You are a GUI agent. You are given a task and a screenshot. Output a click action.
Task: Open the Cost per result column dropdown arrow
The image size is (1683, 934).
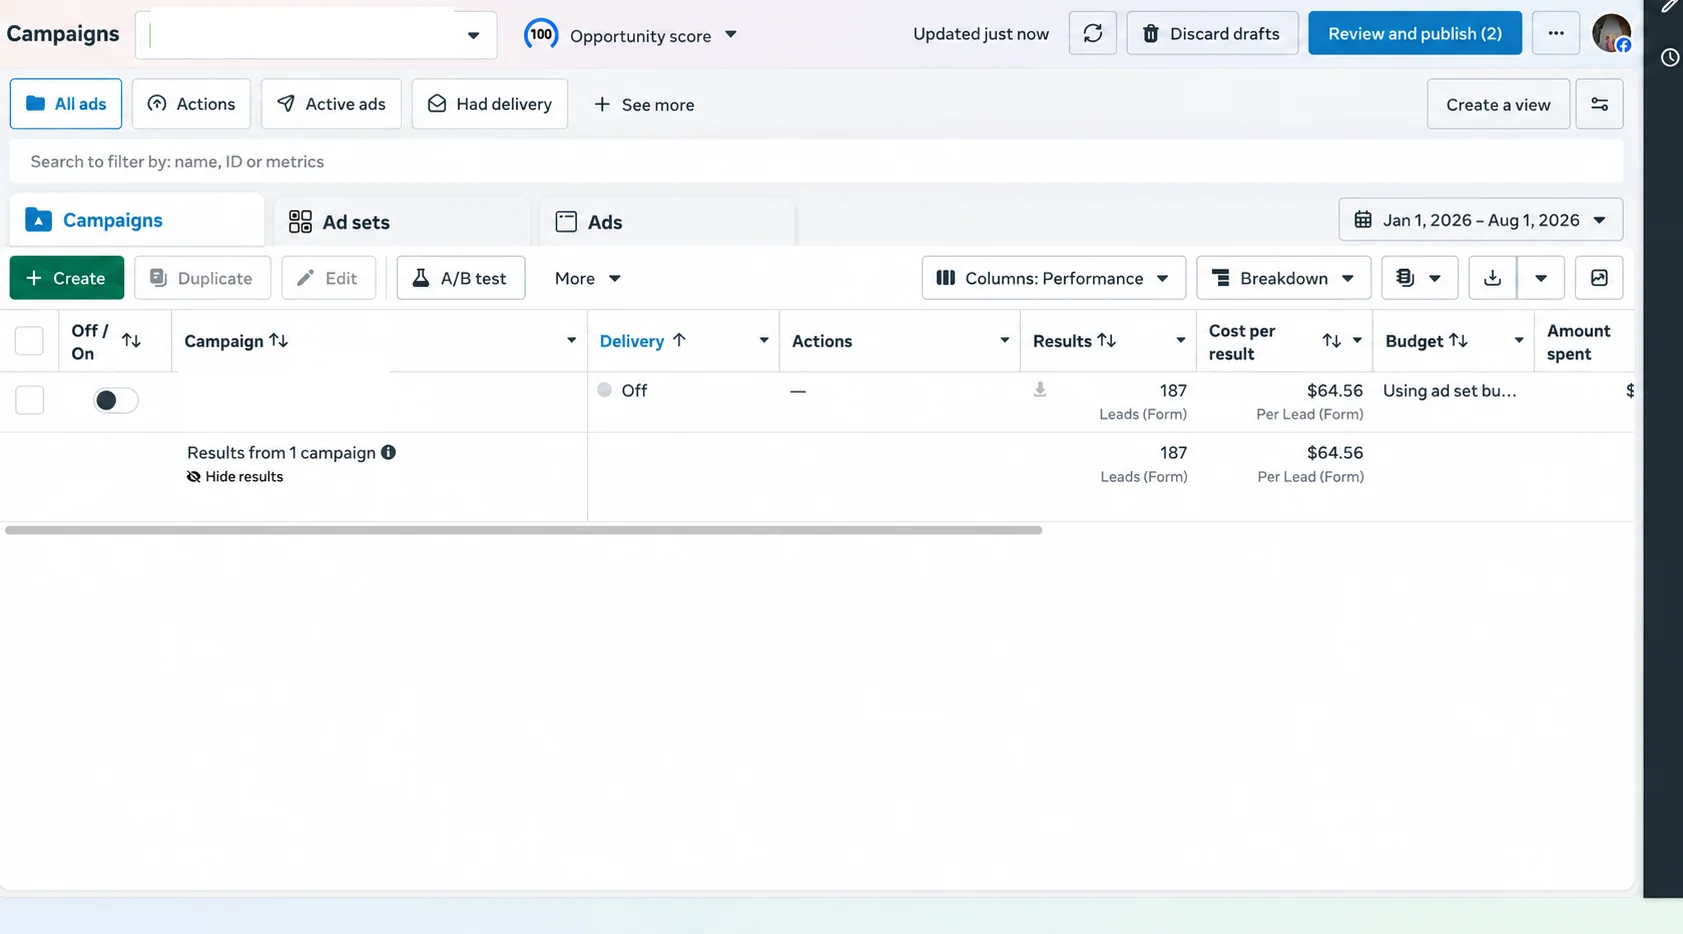1357,341
